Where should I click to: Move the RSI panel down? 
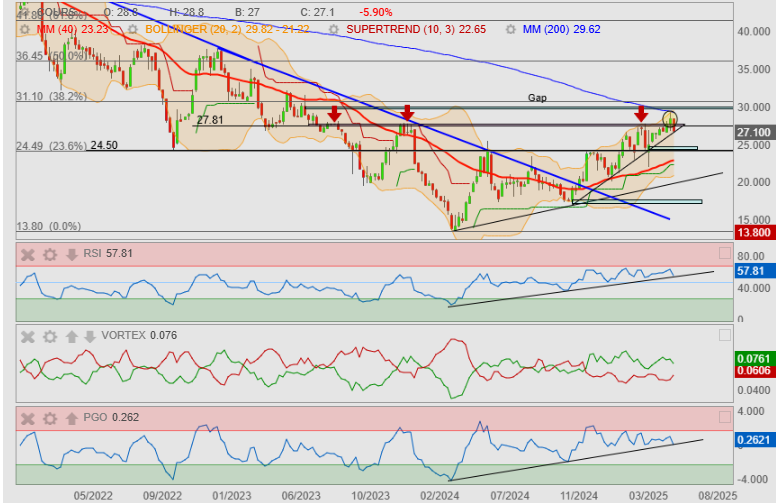(x=72, y=254)
